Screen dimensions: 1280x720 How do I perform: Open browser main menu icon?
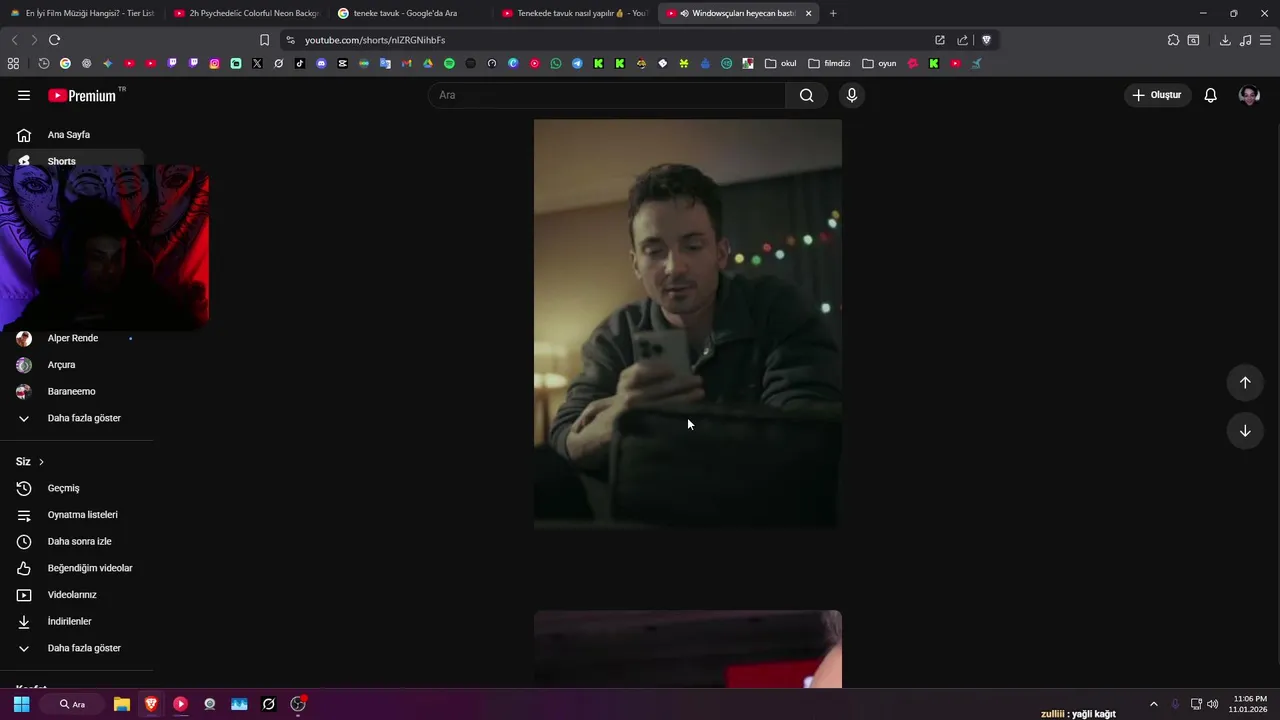click(1265, 40)
